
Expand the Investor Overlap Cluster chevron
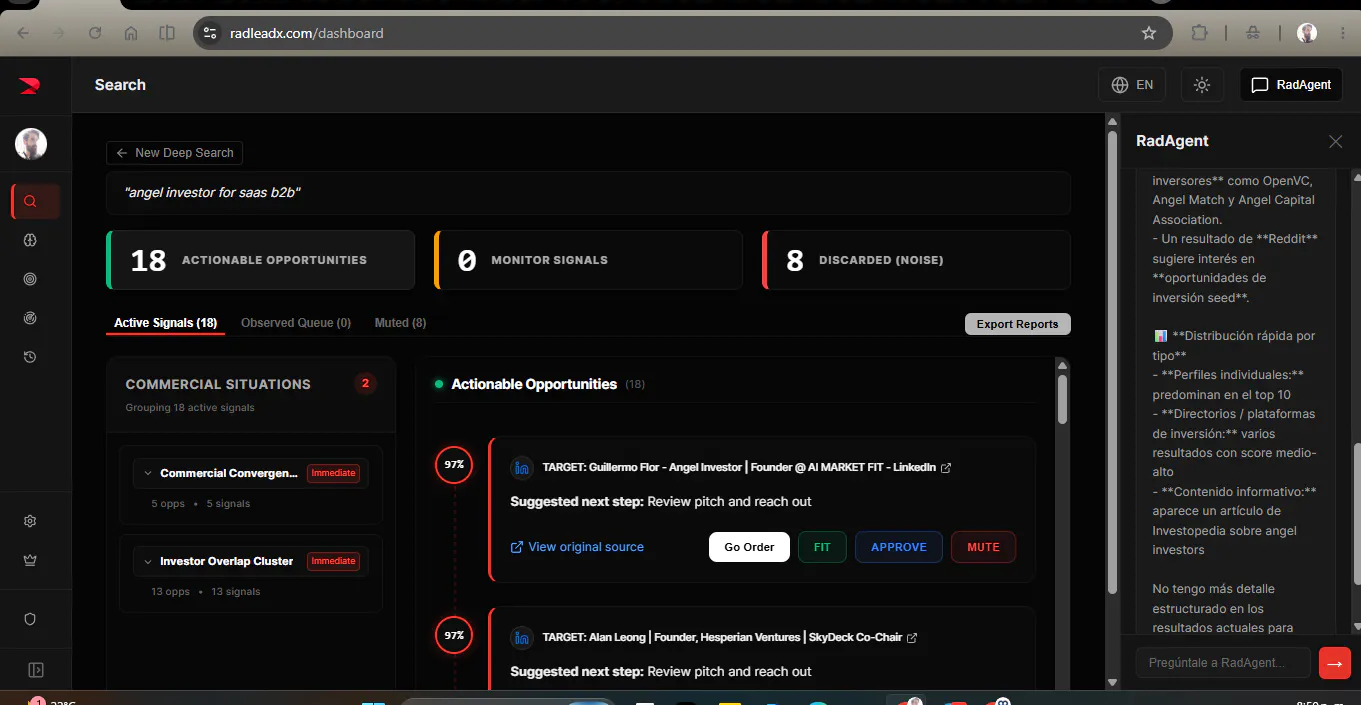point(148,561)
